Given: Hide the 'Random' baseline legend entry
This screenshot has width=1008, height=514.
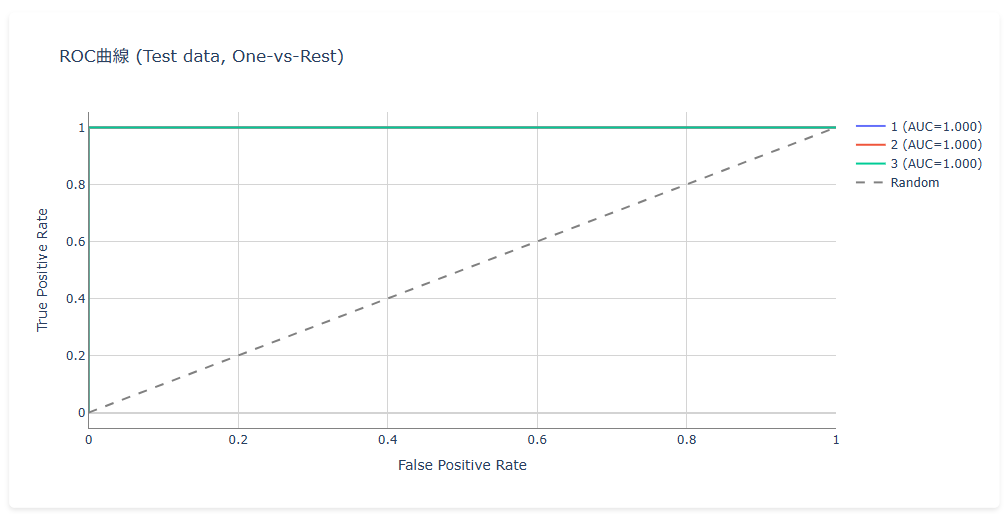Looking at the screenshot, I should tap(914, 183).
